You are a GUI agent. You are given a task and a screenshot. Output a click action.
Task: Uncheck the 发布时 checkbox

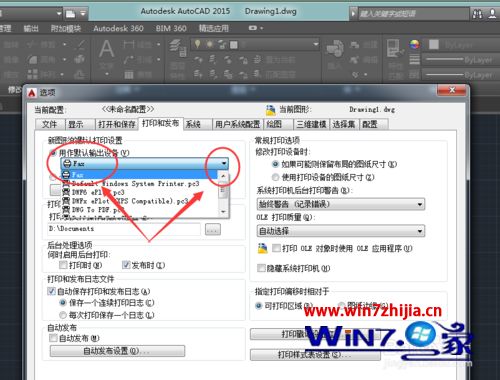point(126,265)
